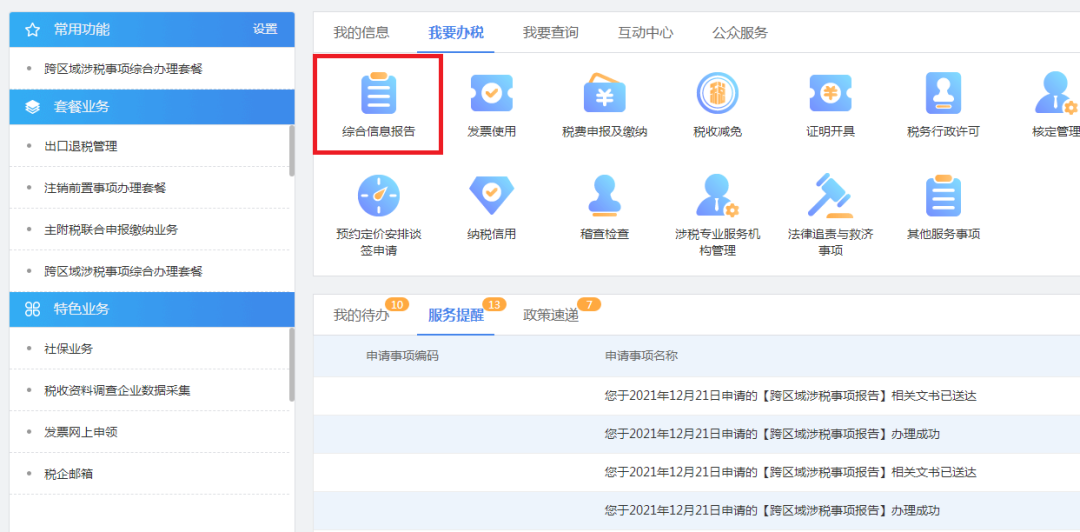Open 跨区域涉税事项综合办理套餐 under 套餐业务
This screenshot has height=532, width=1080.
[x=123, y=272]
